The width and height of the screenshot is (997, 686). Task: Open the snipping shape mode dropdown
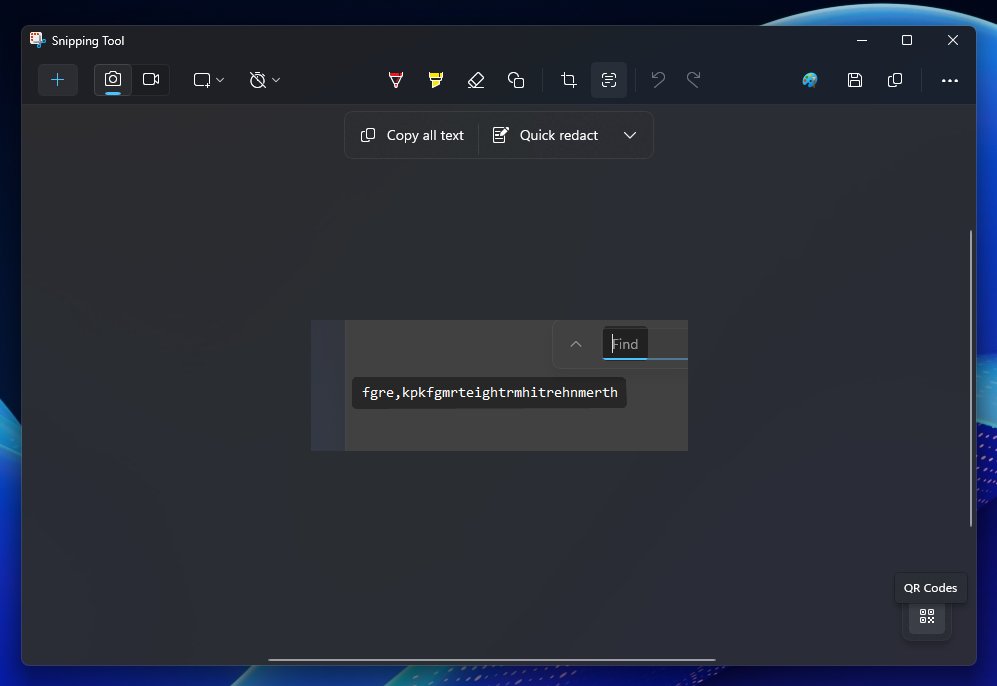pos(209,80)
